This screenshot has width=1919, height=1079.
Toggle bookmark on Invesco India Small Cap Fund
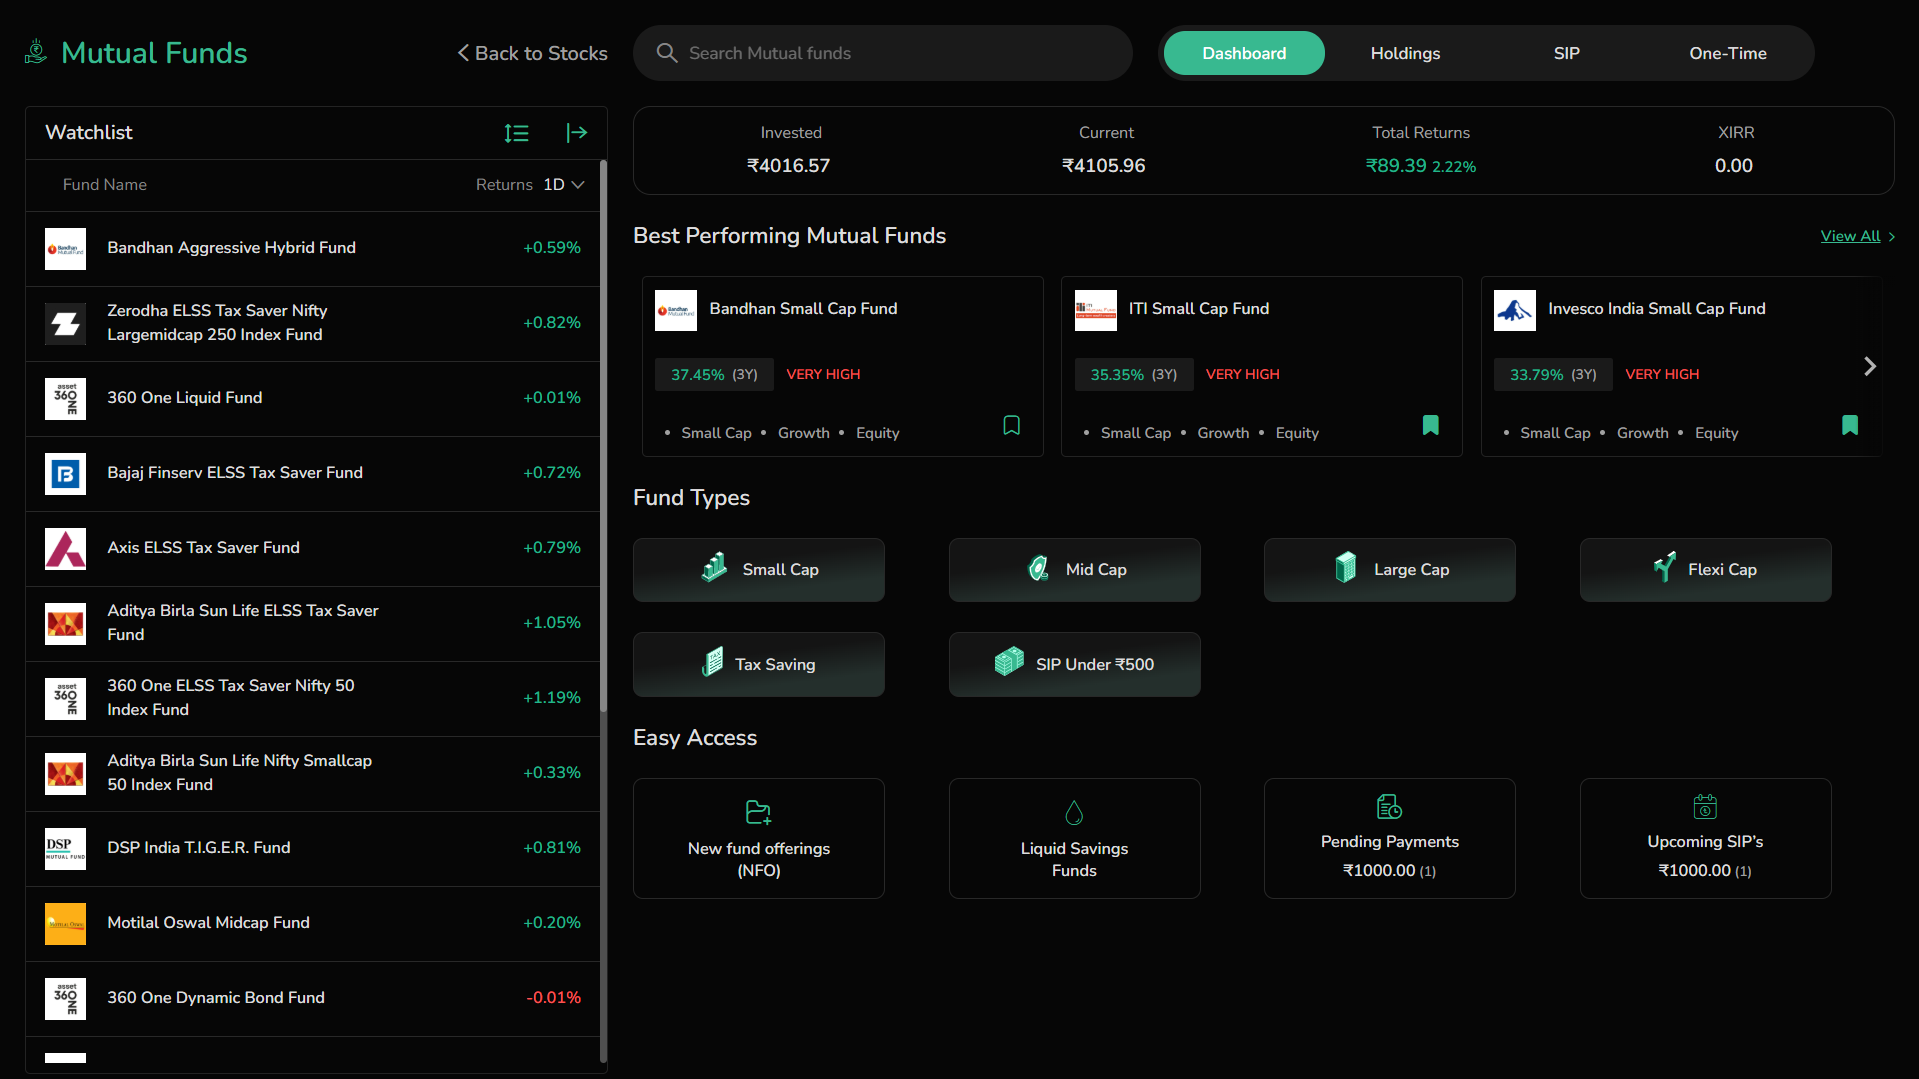click(1850, 426)
